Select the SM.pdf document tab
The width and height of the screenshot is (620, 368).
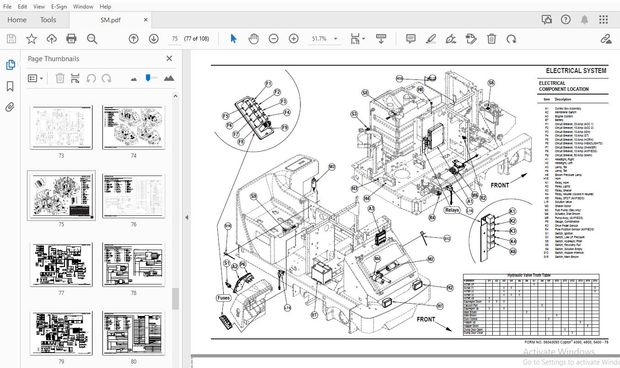point(110,20)
